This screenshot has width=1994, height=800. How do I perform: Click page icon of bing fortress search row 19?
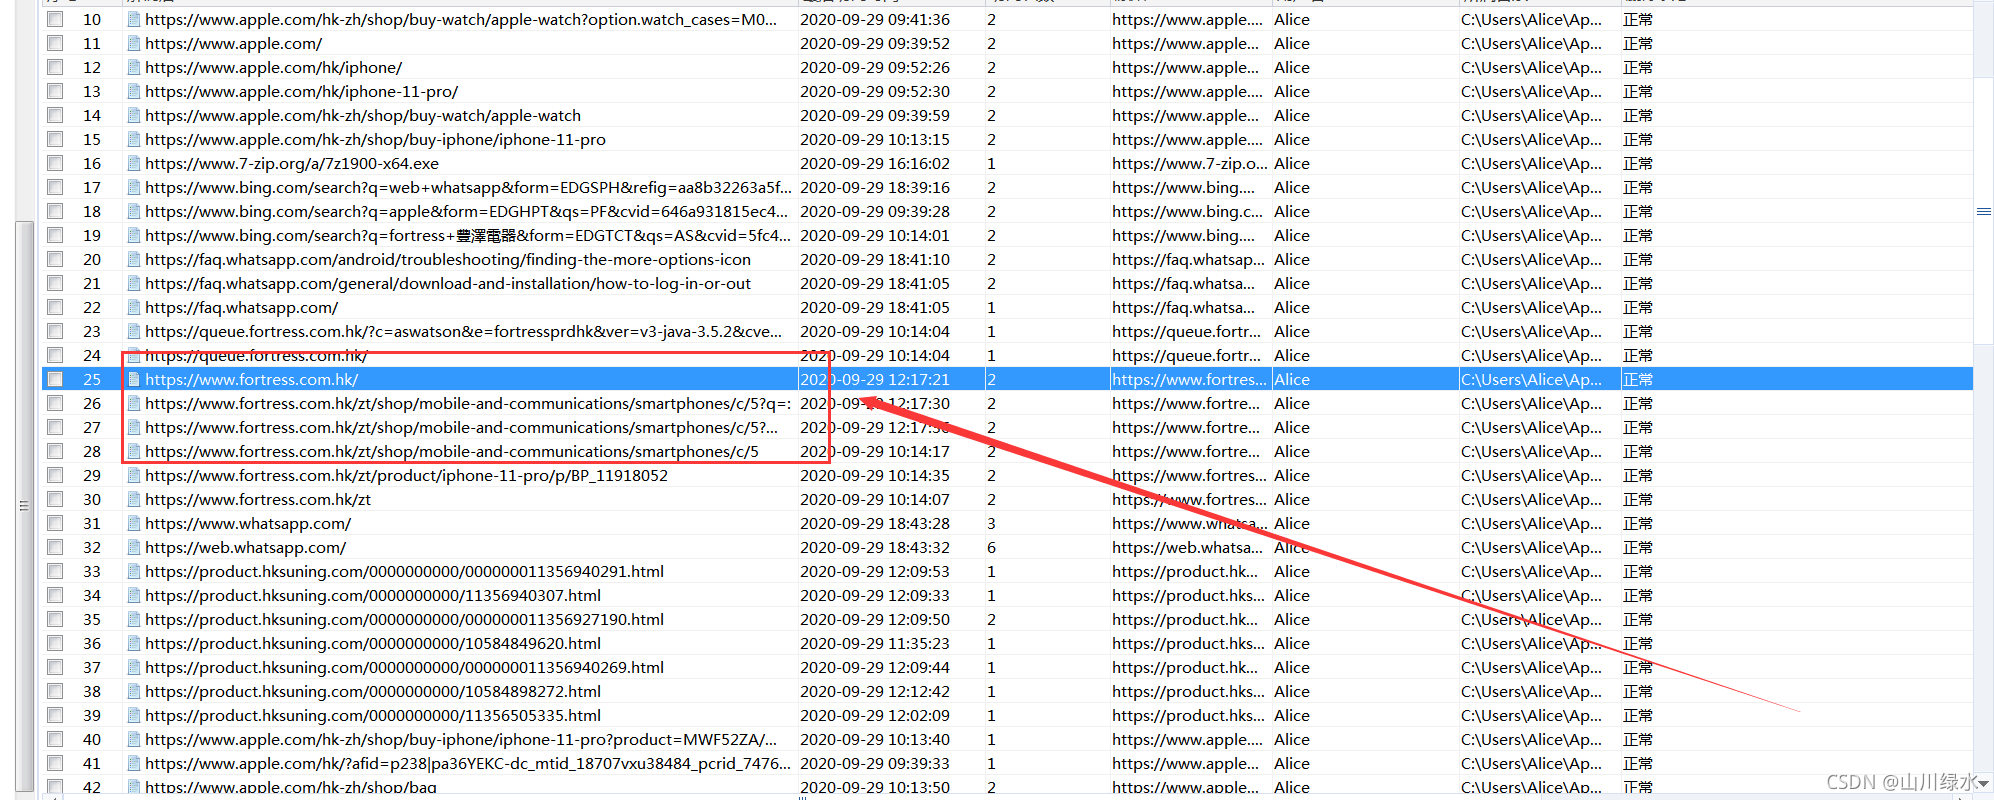pos(133,235)
